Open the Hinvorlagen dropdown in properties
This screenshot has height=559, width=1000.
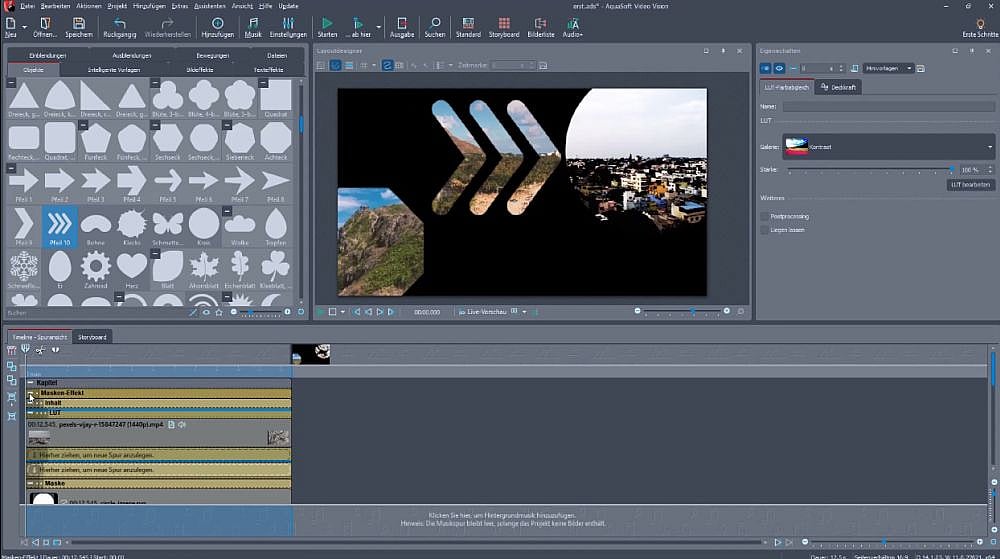tap(889, 68)
